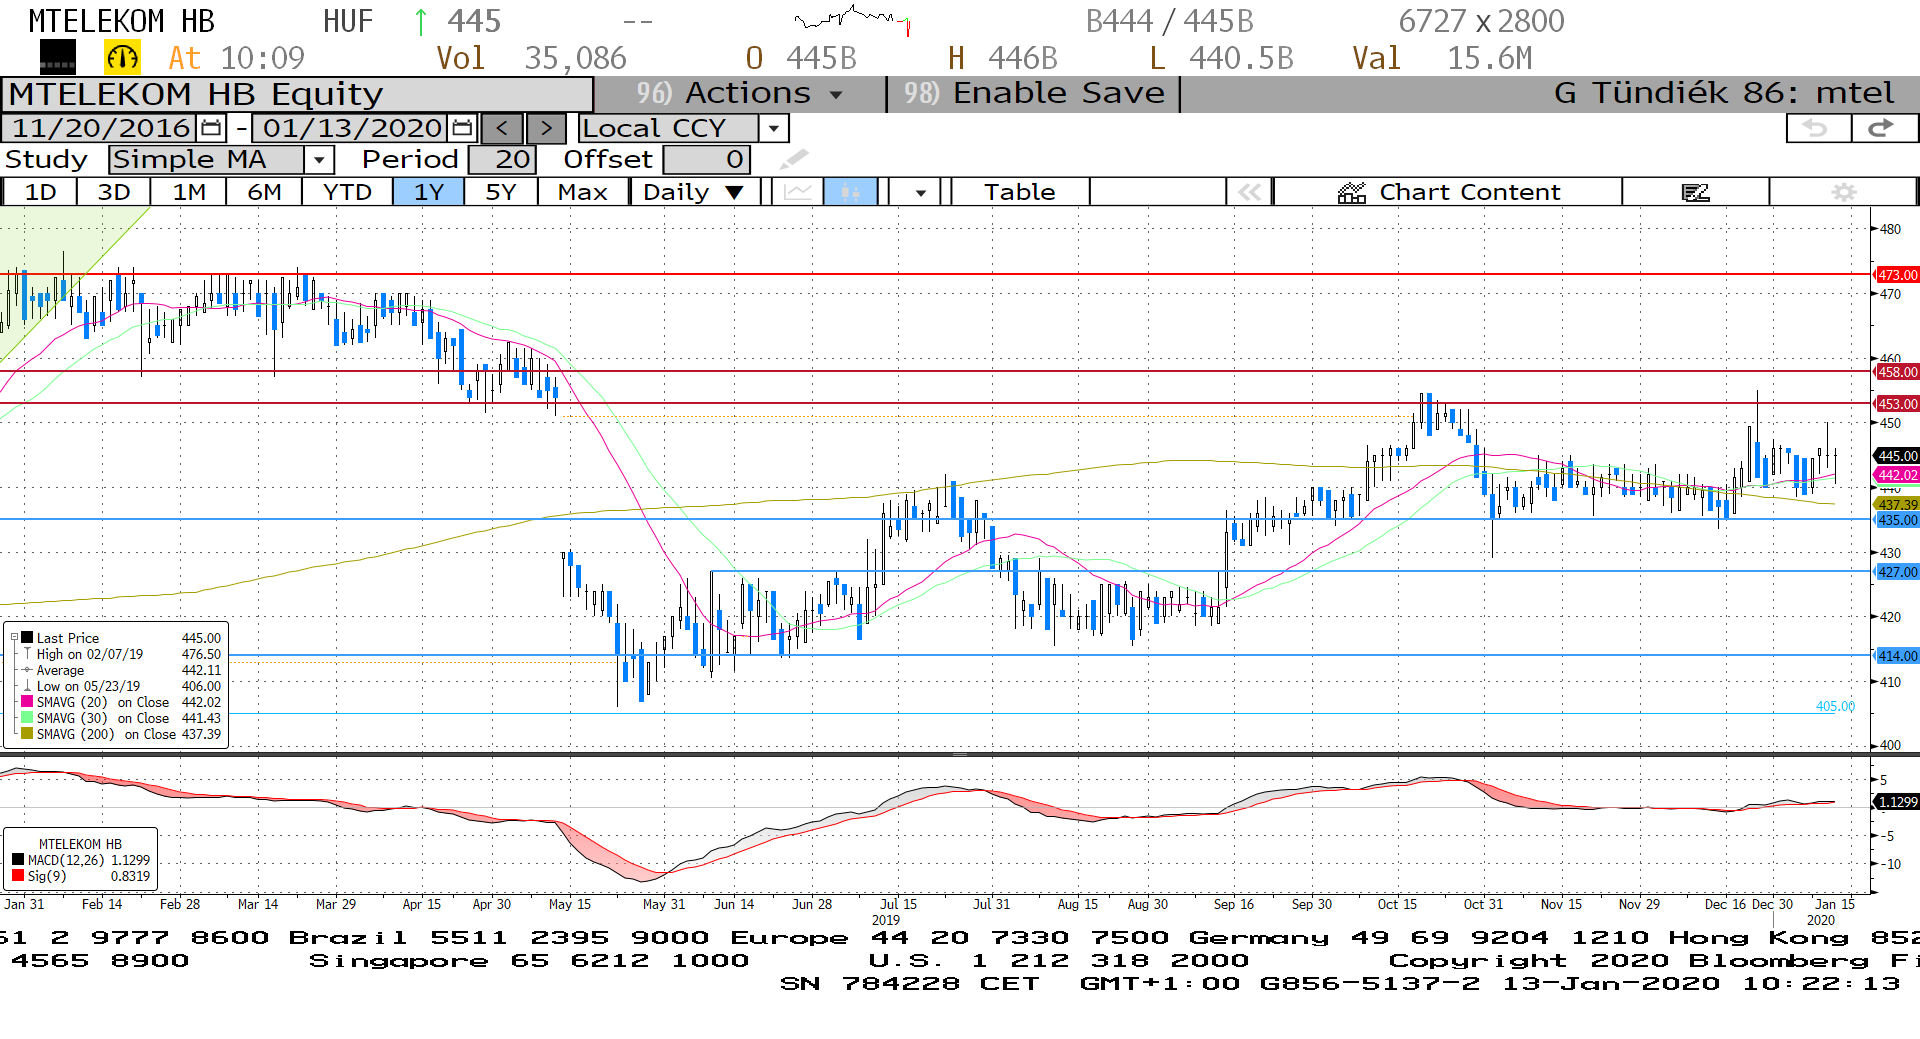This screenshot has width=1920, height=1039.
Task: Switch to line chart style icon
Action: point(798,192)
